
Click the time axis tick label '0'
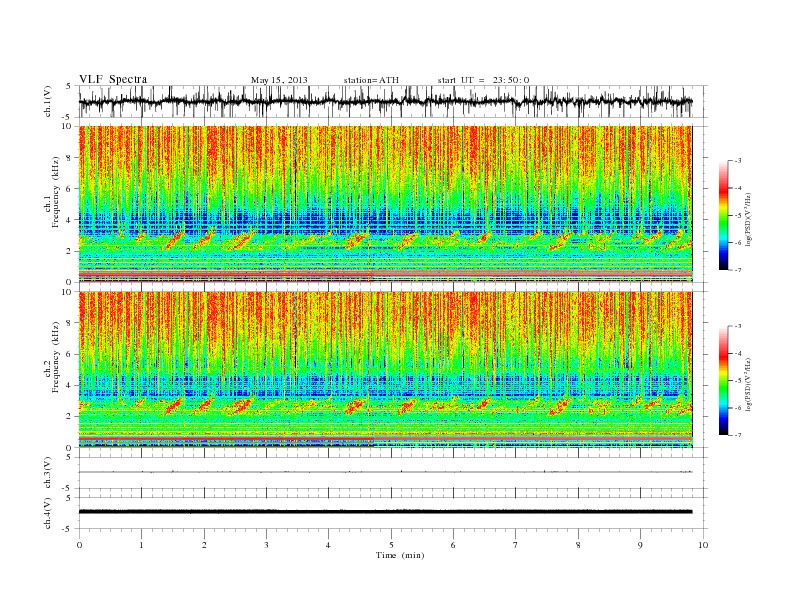(79, 545)
